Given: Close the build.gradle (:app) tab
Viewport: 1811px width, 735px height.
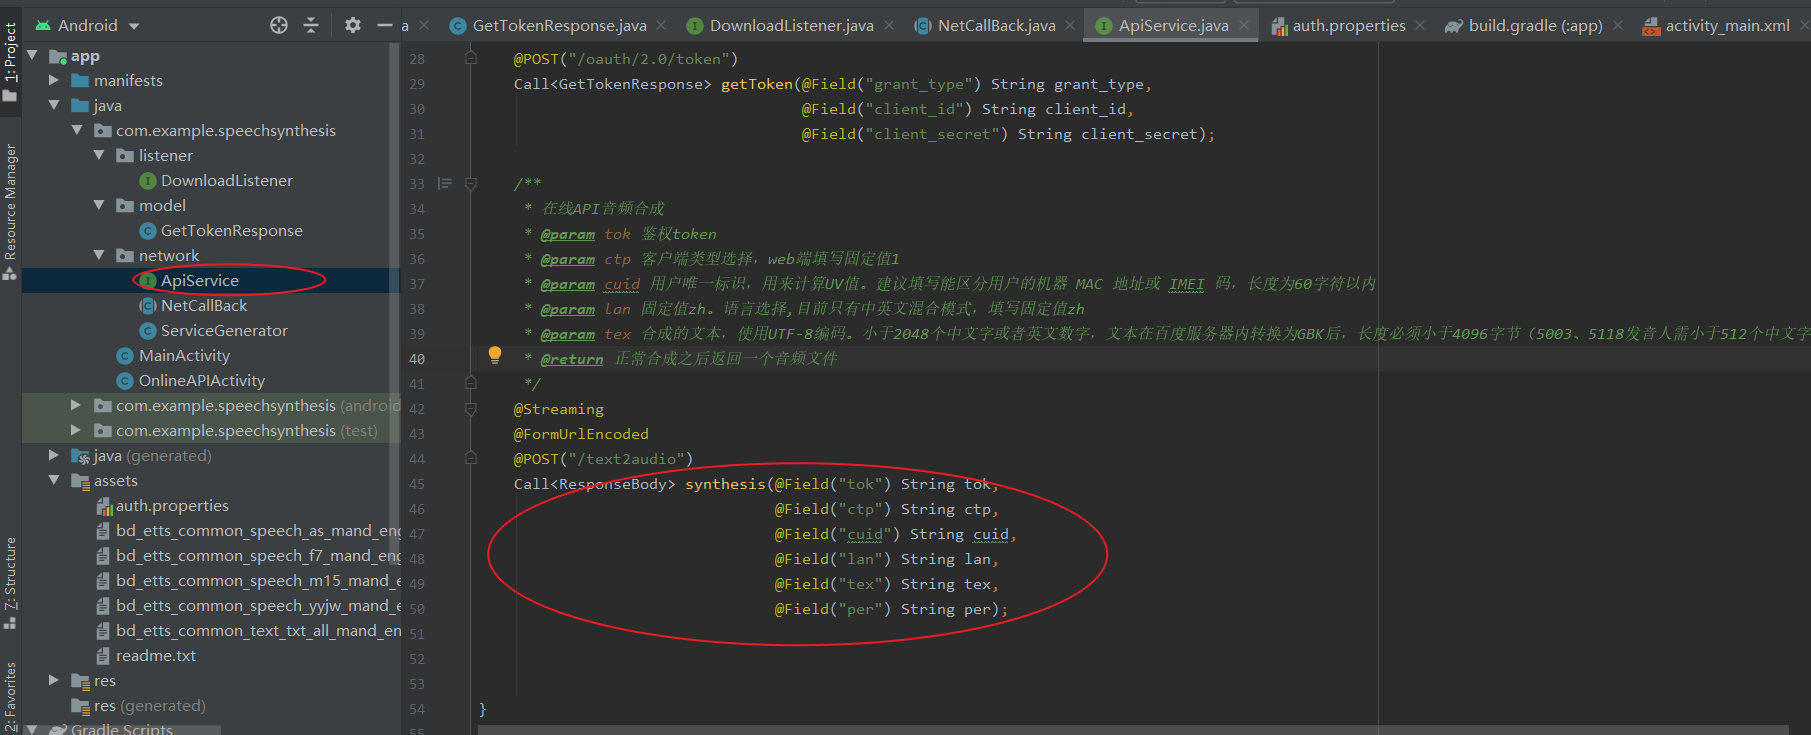Looking at the screenshot, I should [x=1618, y=25].
